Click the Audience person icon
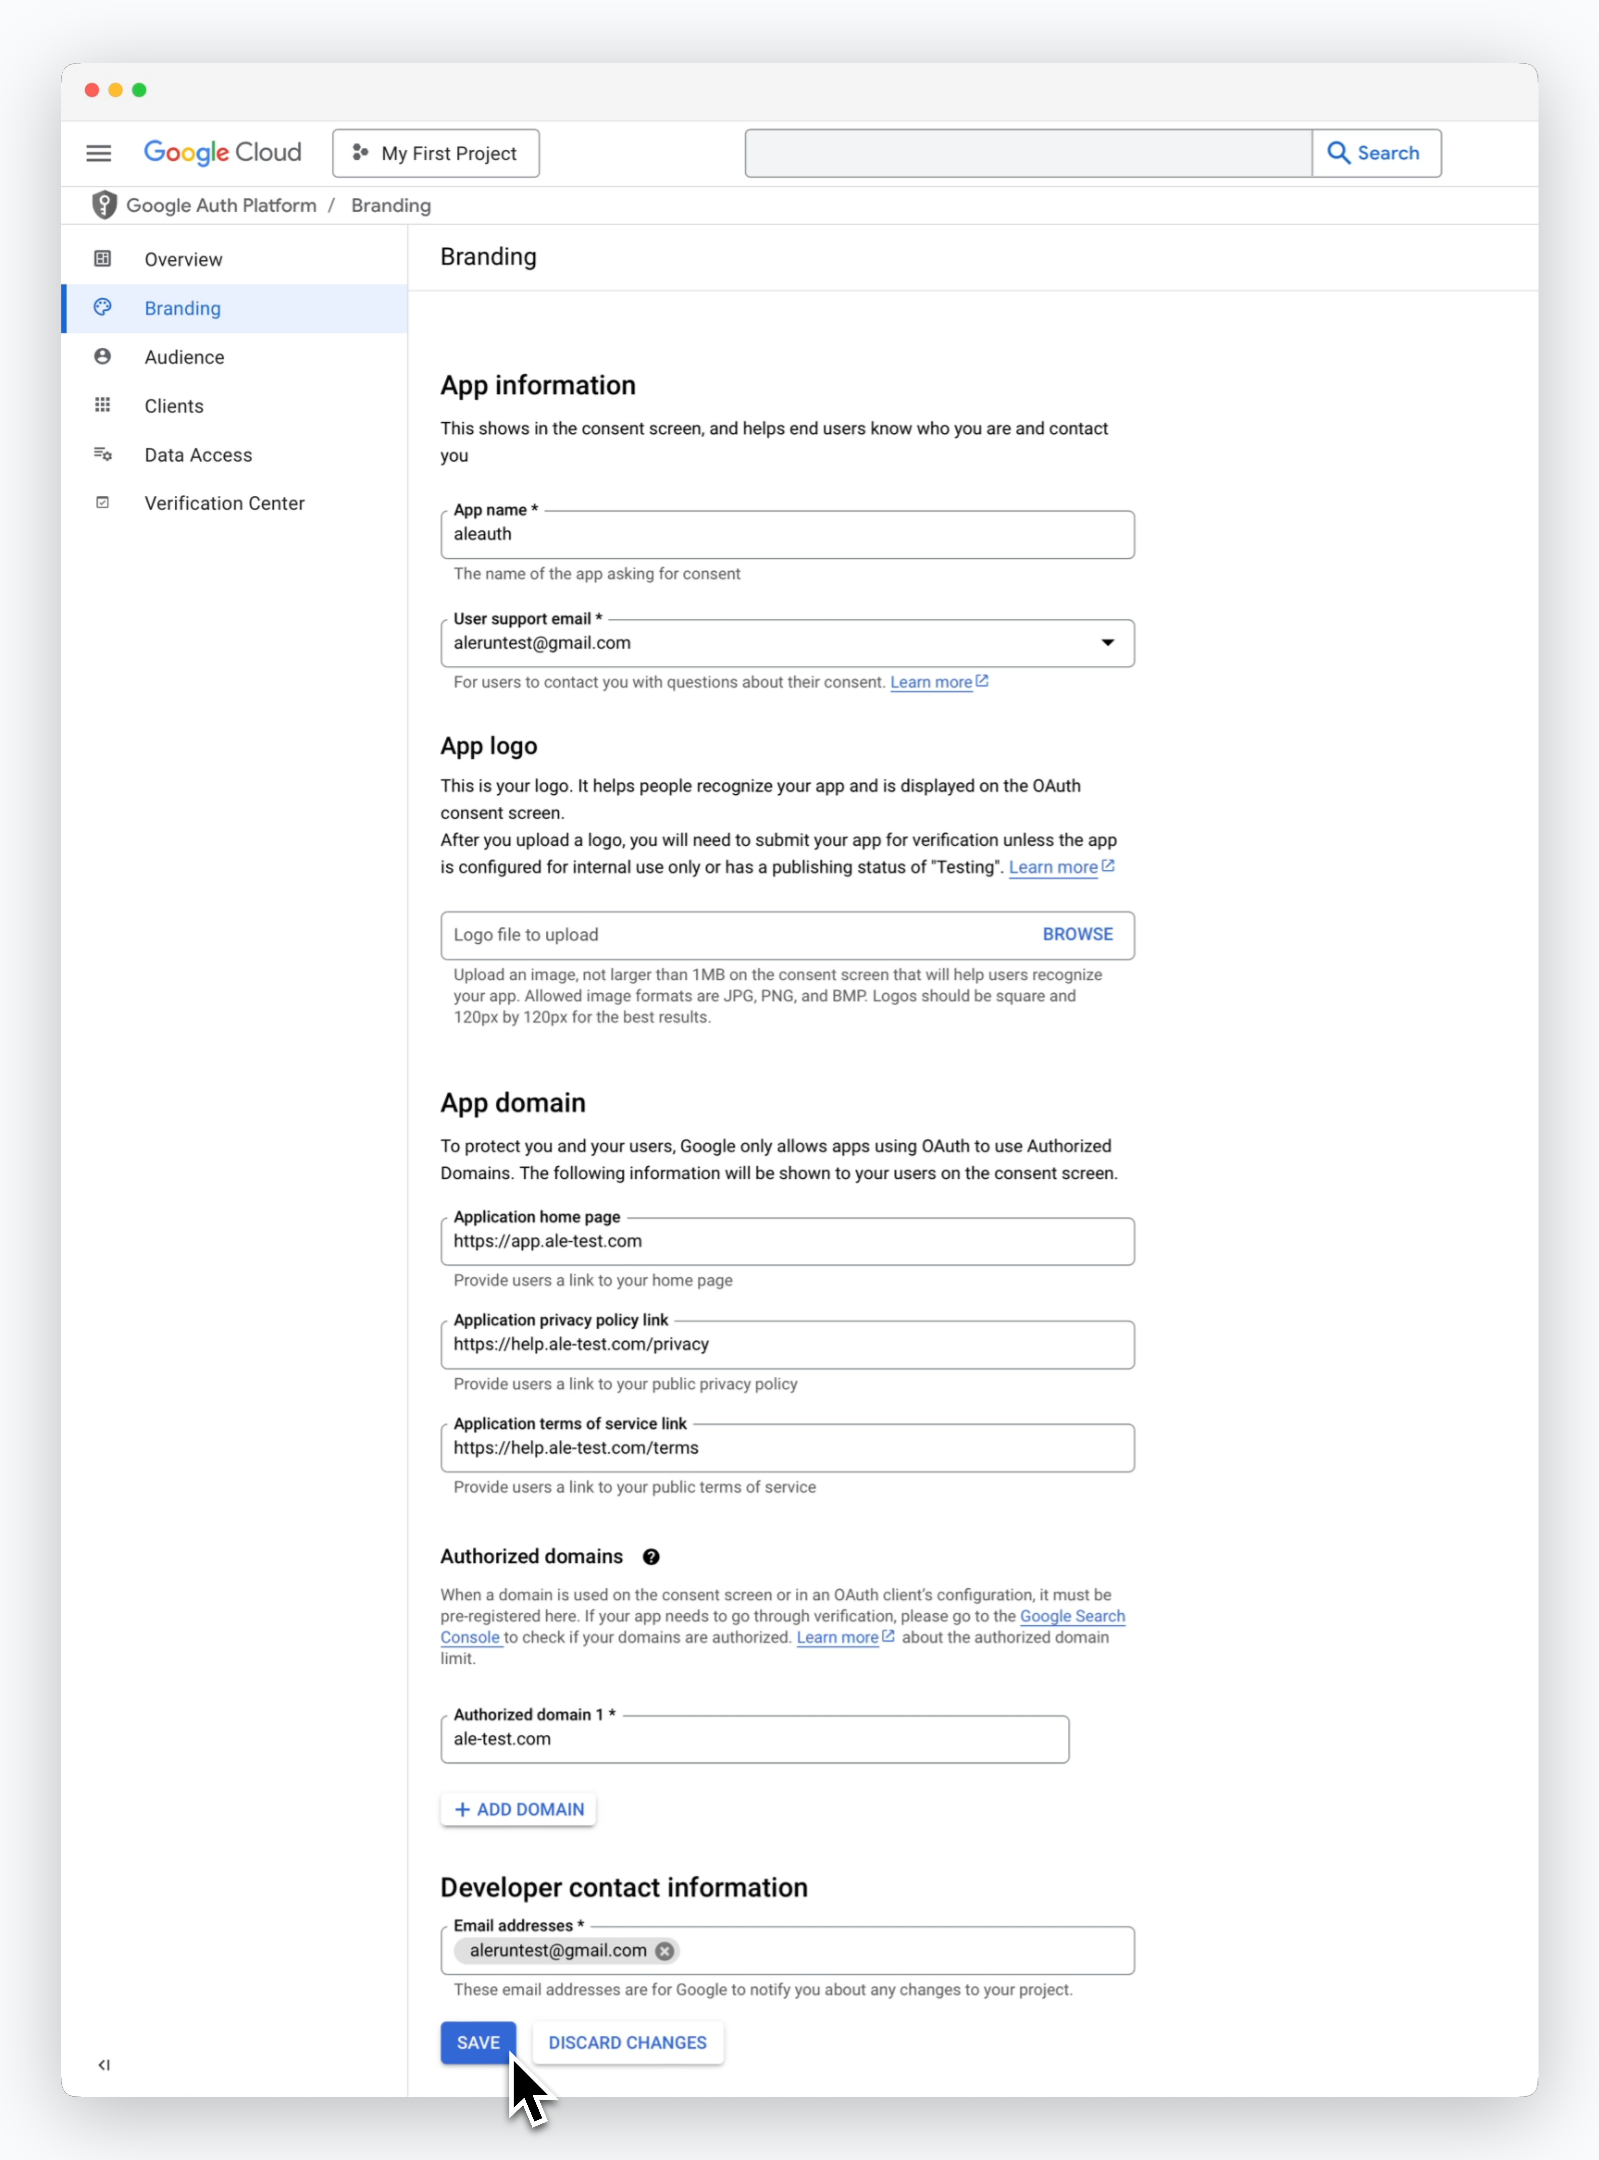This screenshot has width=1599, height=2160. pyautogui.click(x=102, y=356)
